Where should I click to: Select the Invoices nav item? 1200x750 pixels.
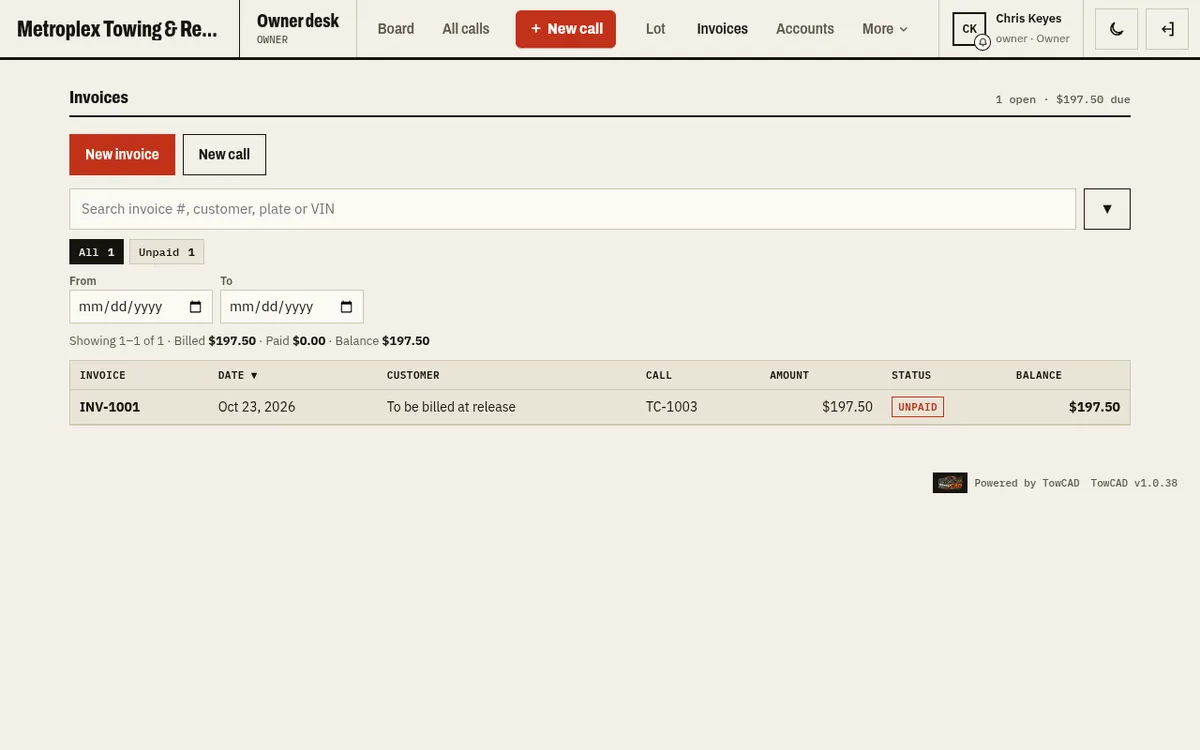[x=722, y=29]
